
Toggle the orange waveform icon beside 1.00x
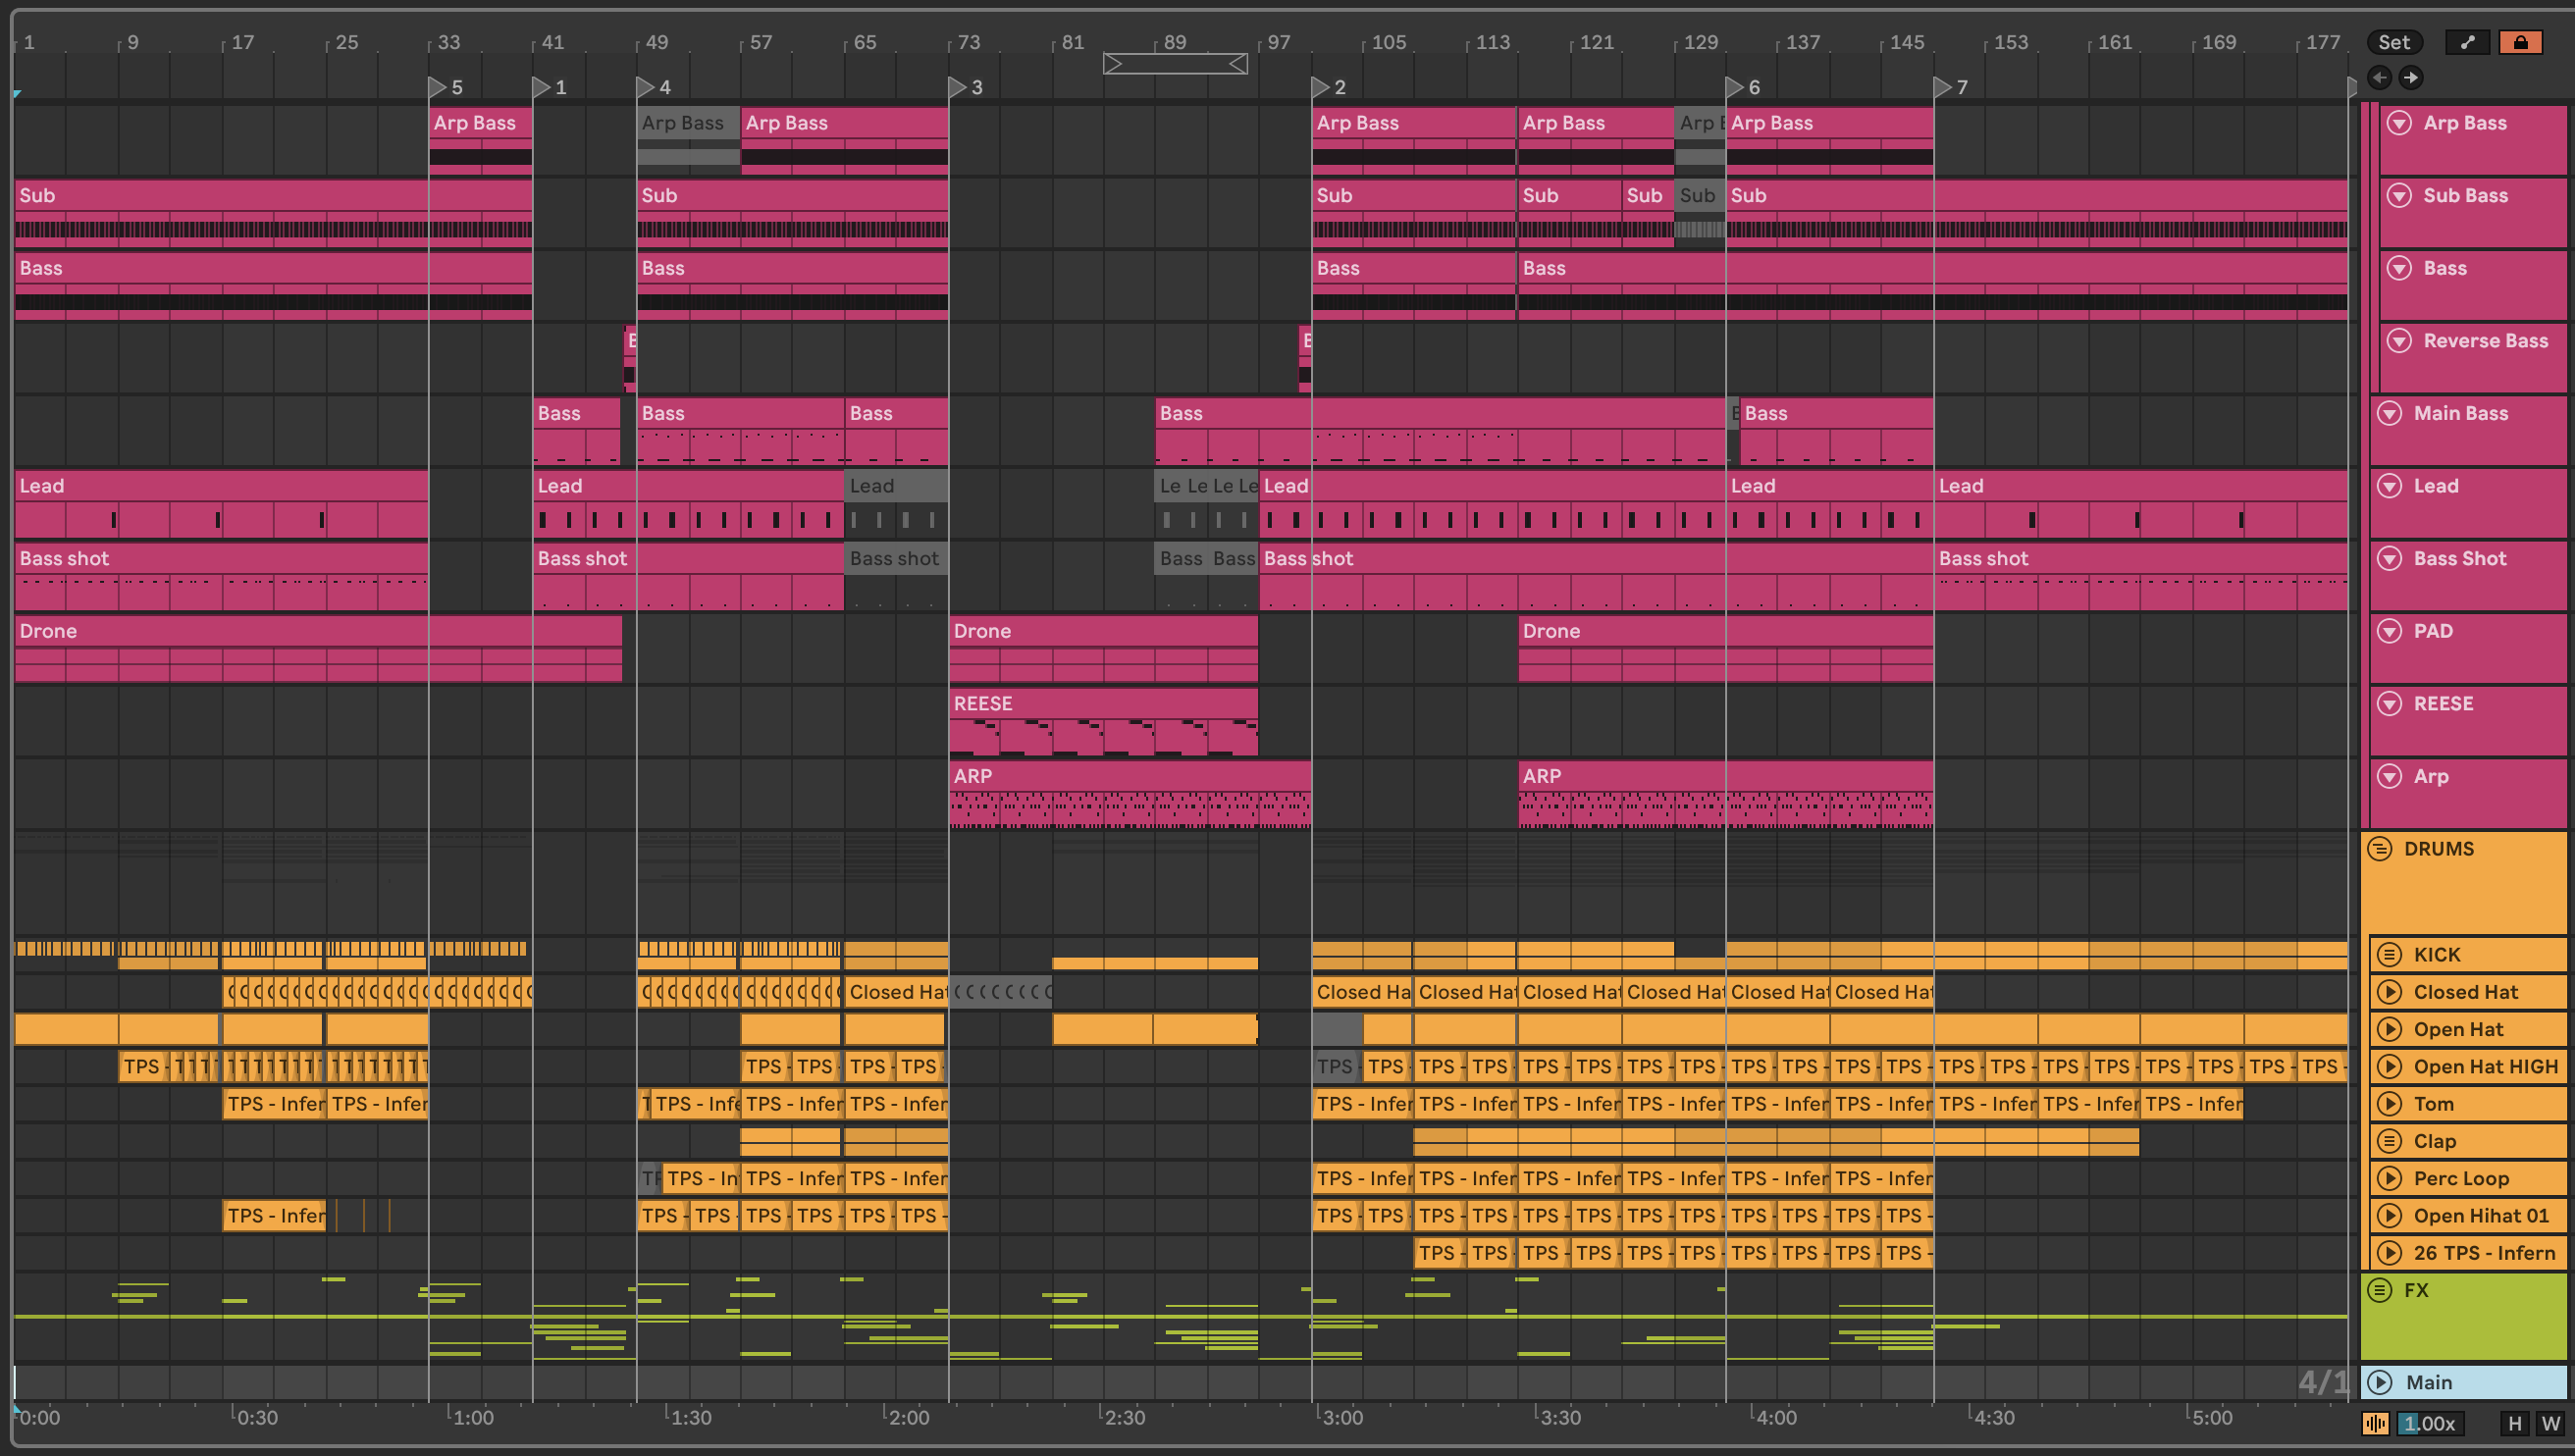click(x=2376, y=1423)
